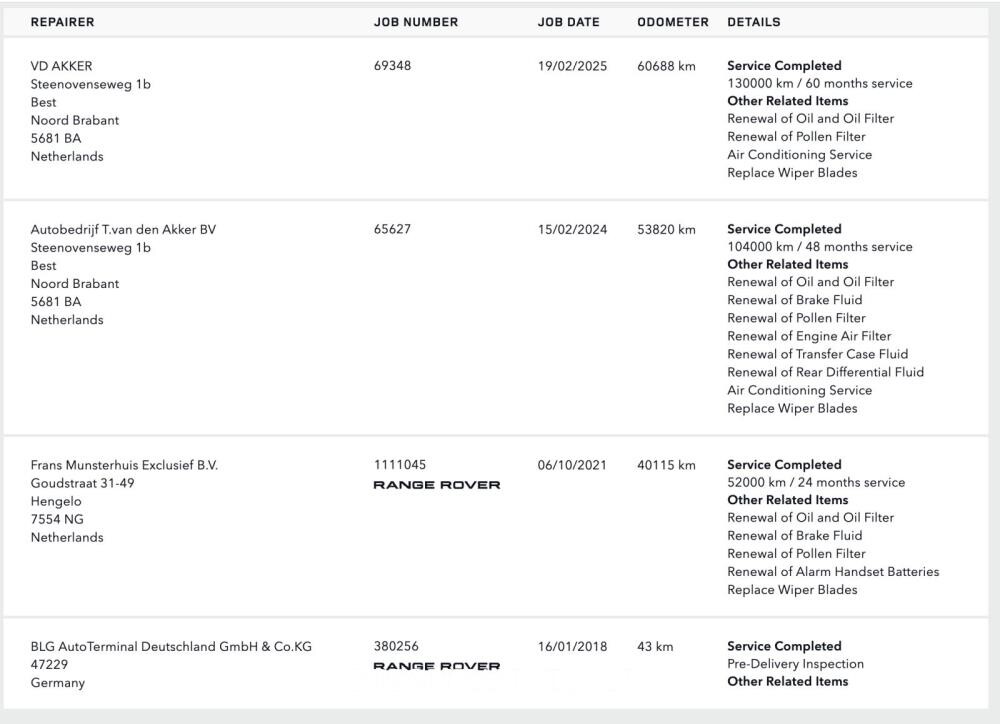Click job number 65627
1000x724 pixels.
[392, 229]
